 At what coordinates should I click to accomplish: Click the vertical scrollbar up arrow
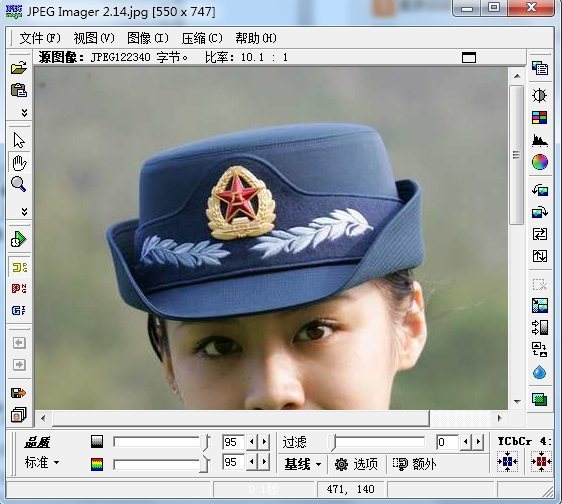tap(517, 76)
